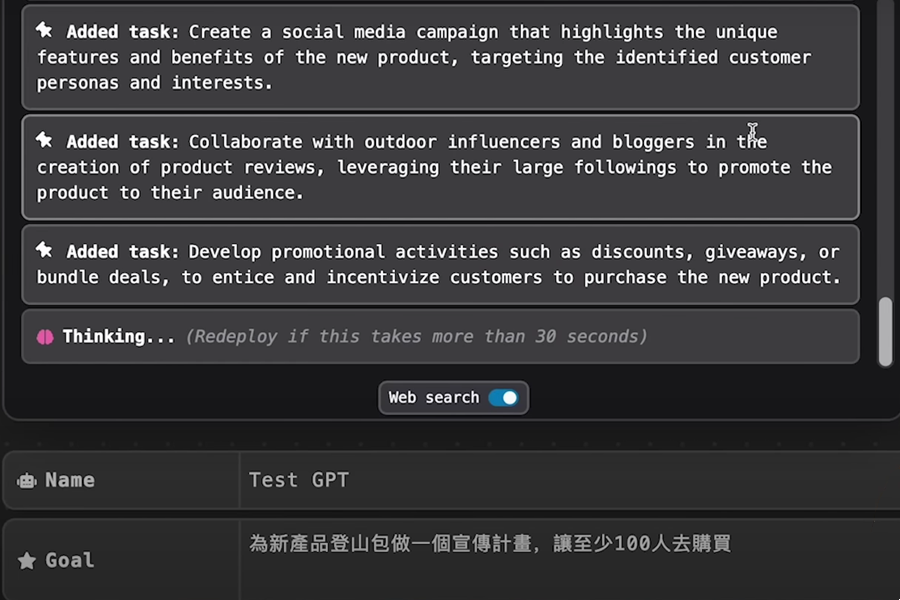Click the chat window scrollbar thumb

point(885,332)
